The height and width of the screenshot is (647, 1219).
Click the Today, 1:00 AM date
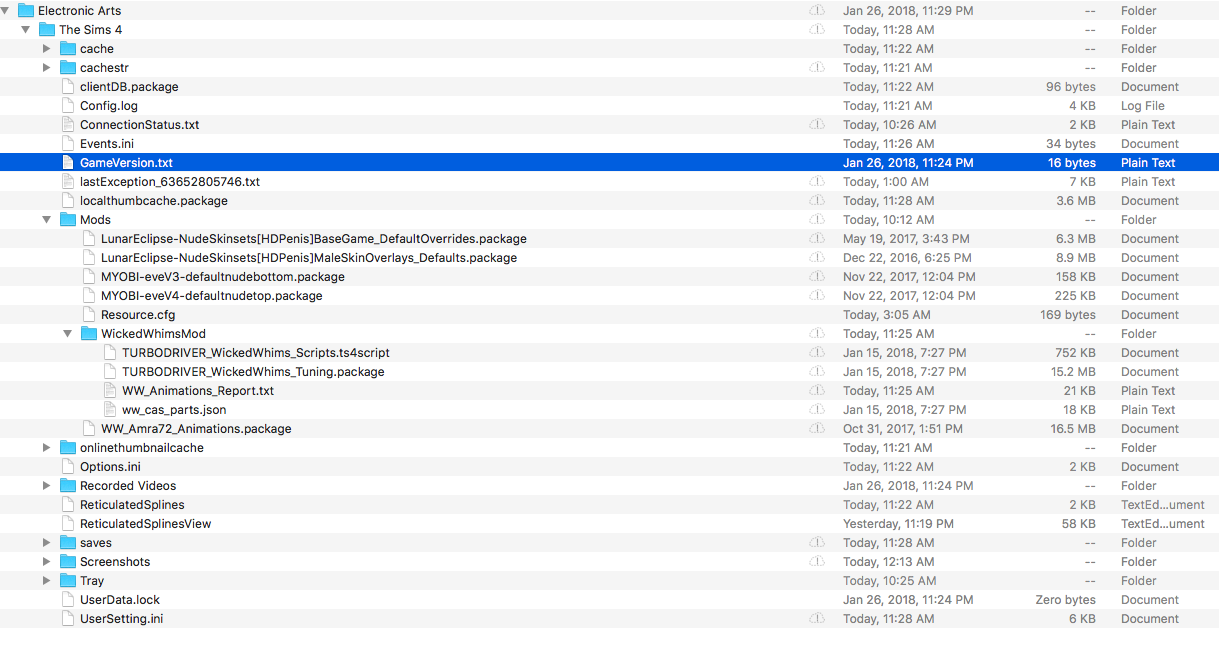886,182
